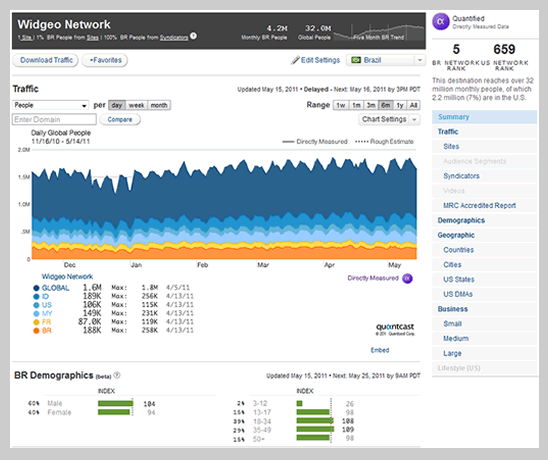Click the help question mark icon in header
The height and width of the screenshot is (460, 548).
click(x=193, y=36)
